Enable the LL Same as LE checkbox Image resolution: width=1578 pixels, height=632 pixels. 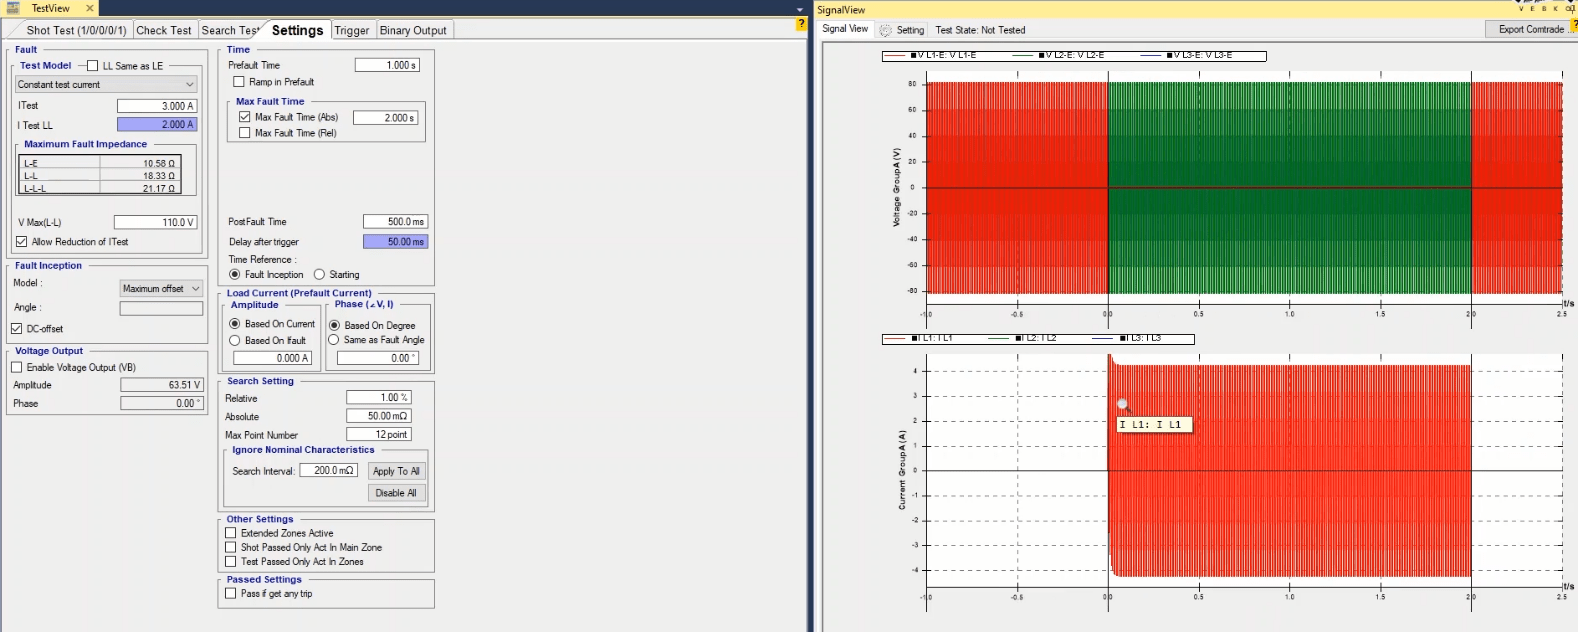pos(93,66)
